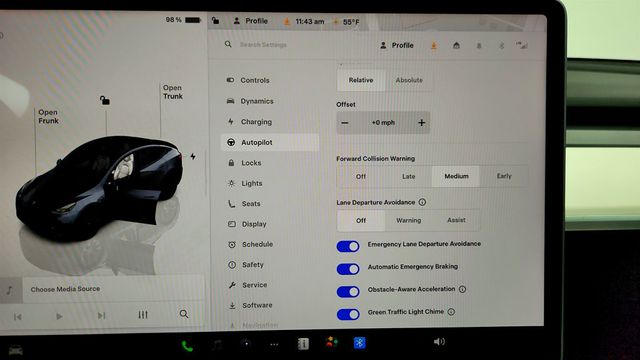
Task: Set Forward Collision Warning to Early
Action: pos(504,176)
